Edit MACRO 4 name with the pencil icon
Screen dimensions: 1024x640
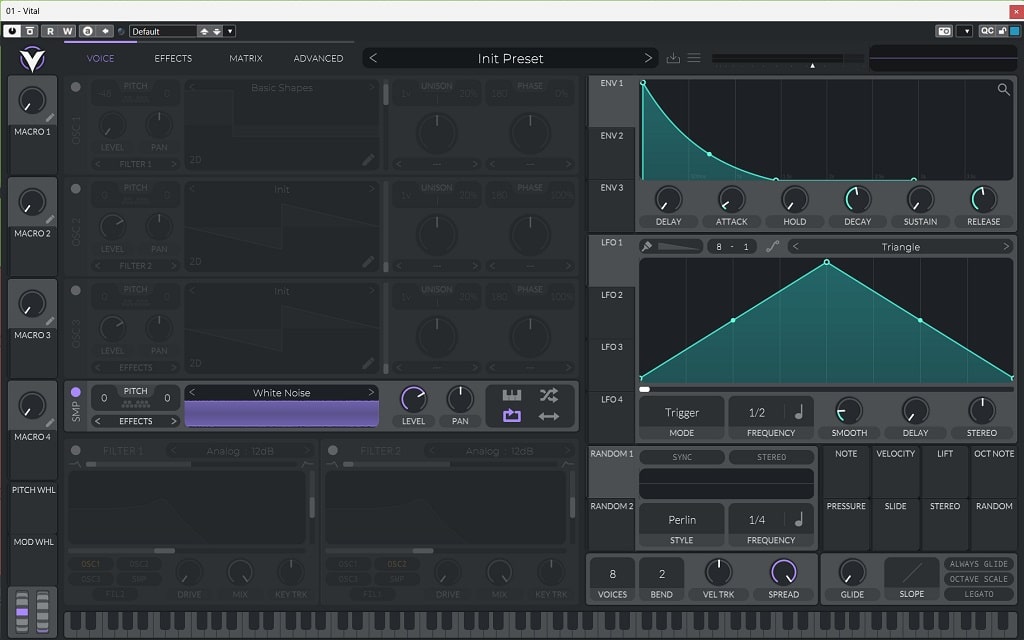(x=50, y=423)
